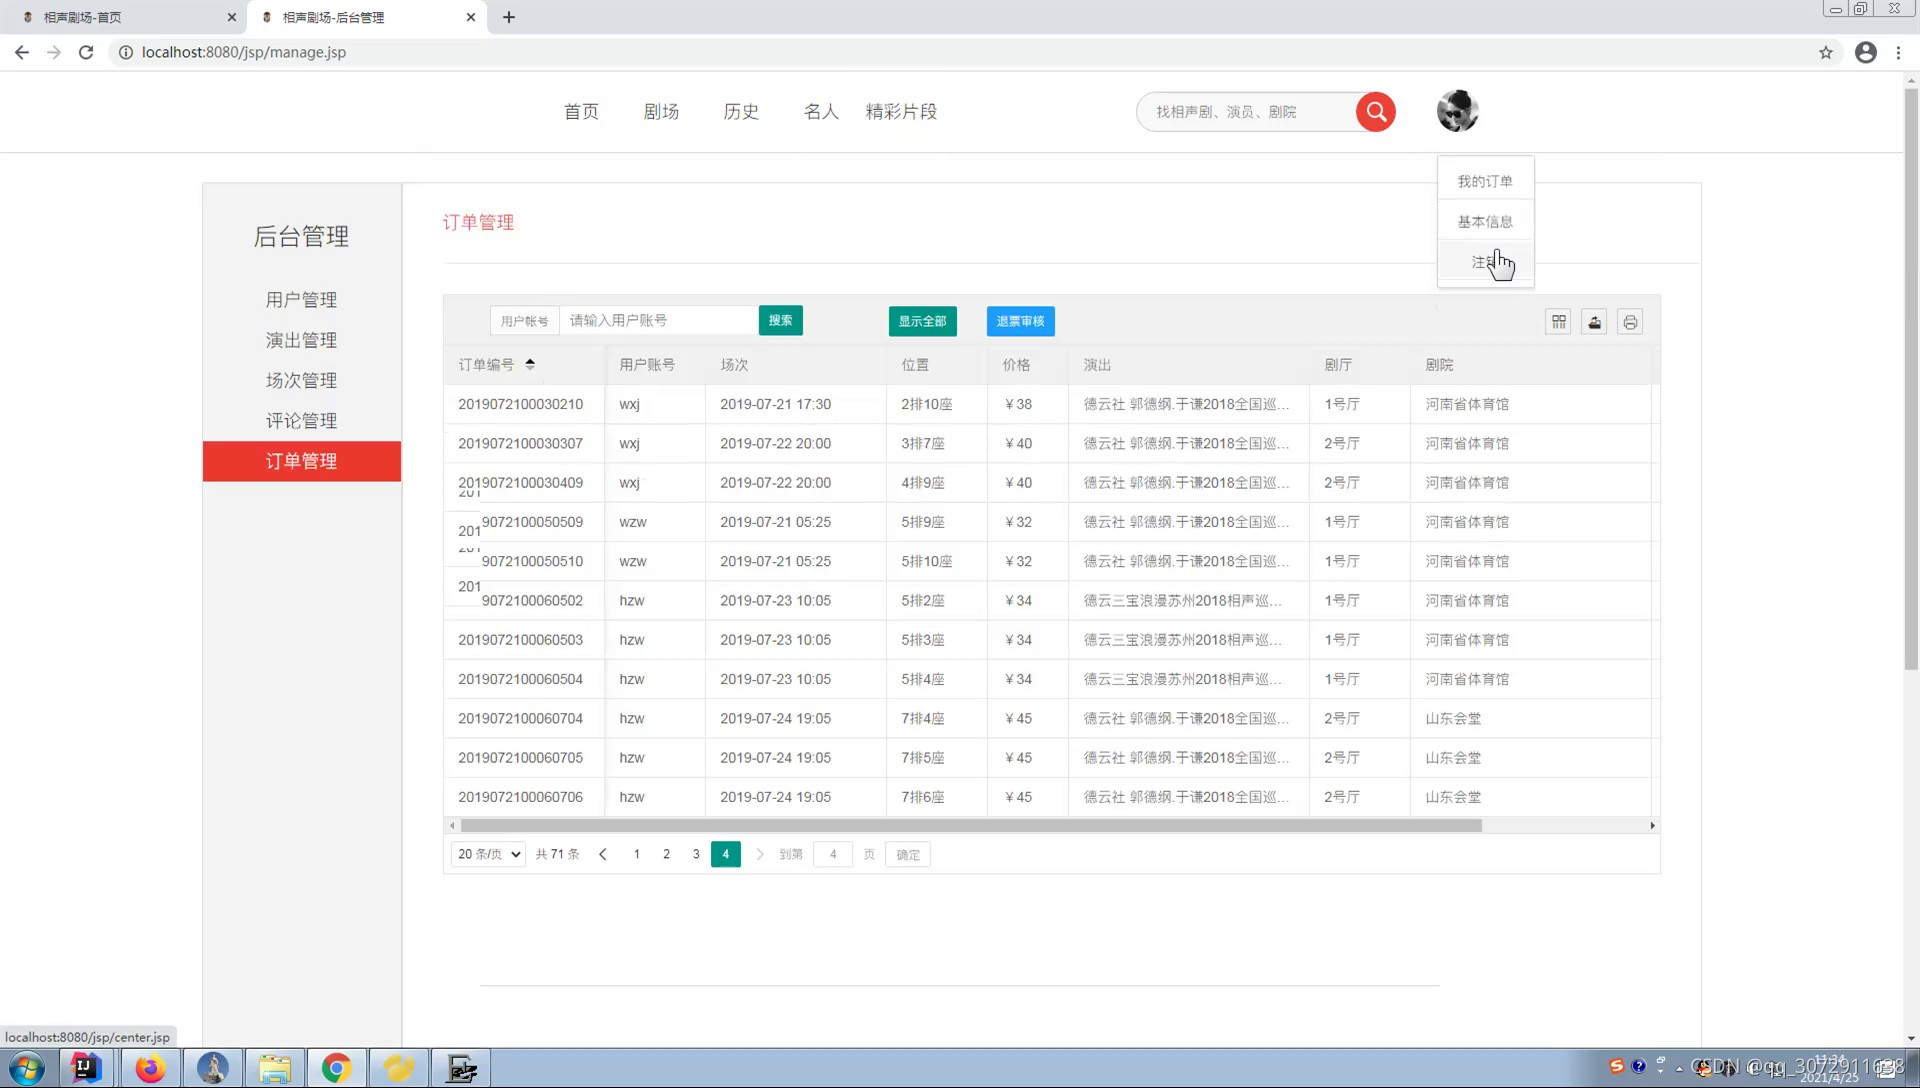
Task: Open file explorer folder in taskbar
Action: pyautogui.click(x=274, y=1068)
